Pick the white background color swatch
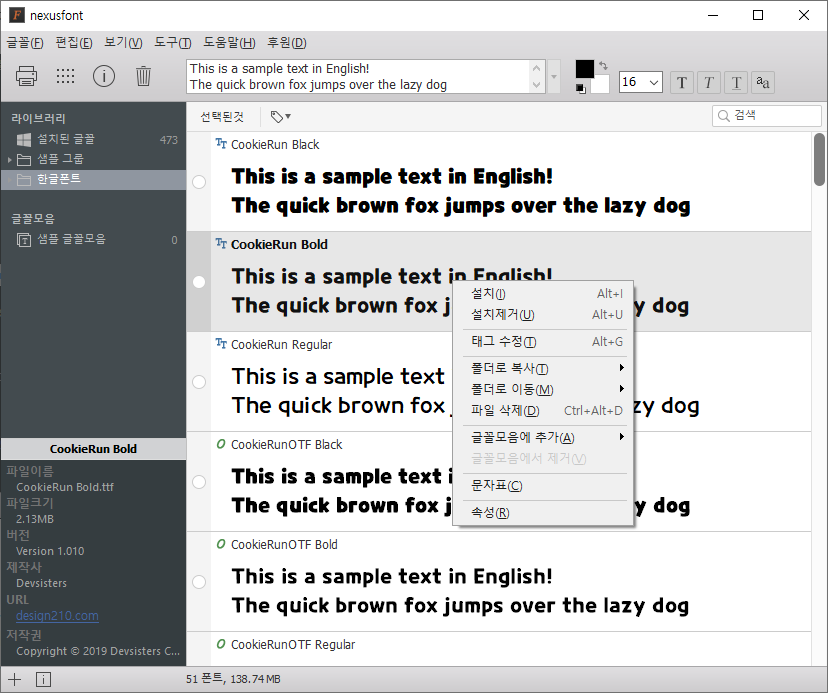 [x=600, y=85]
